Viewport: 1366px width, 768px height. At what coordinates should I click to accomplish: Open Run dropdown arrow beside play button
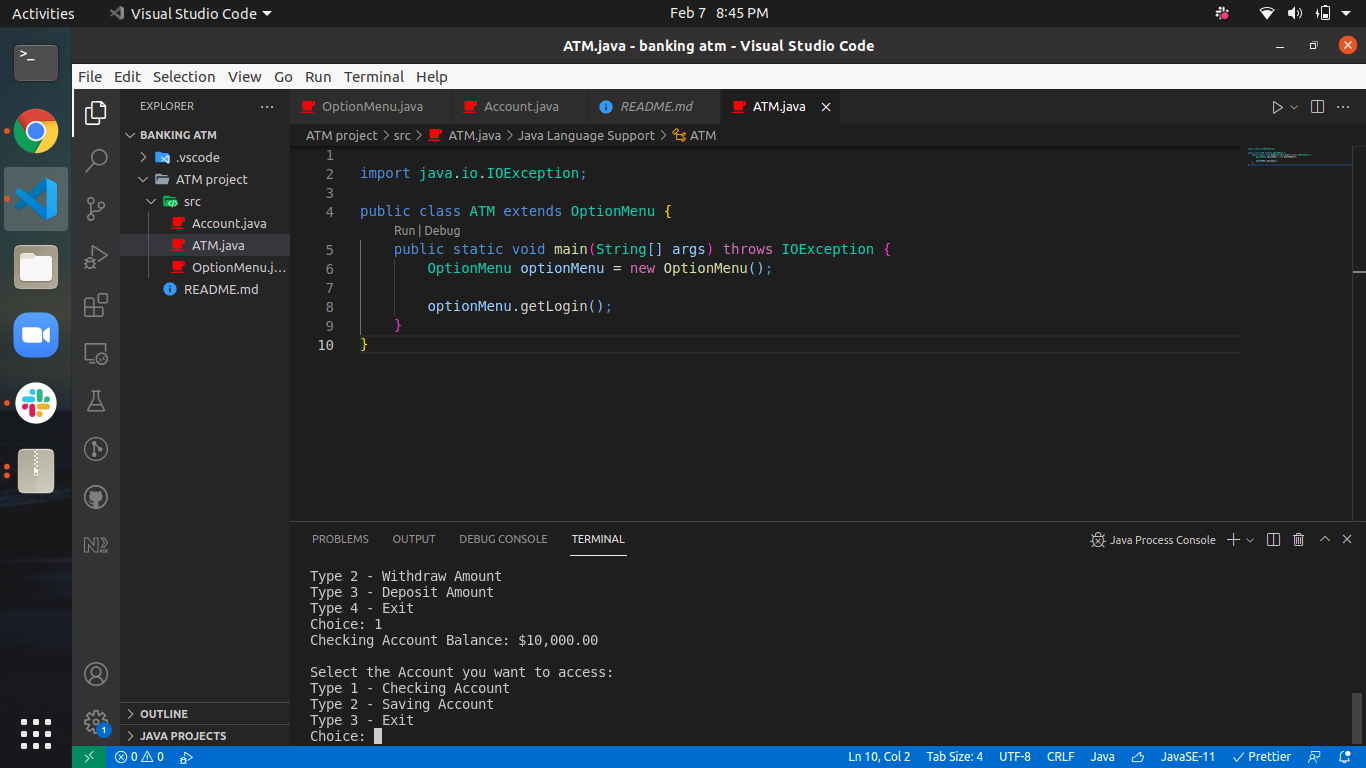1294,107
